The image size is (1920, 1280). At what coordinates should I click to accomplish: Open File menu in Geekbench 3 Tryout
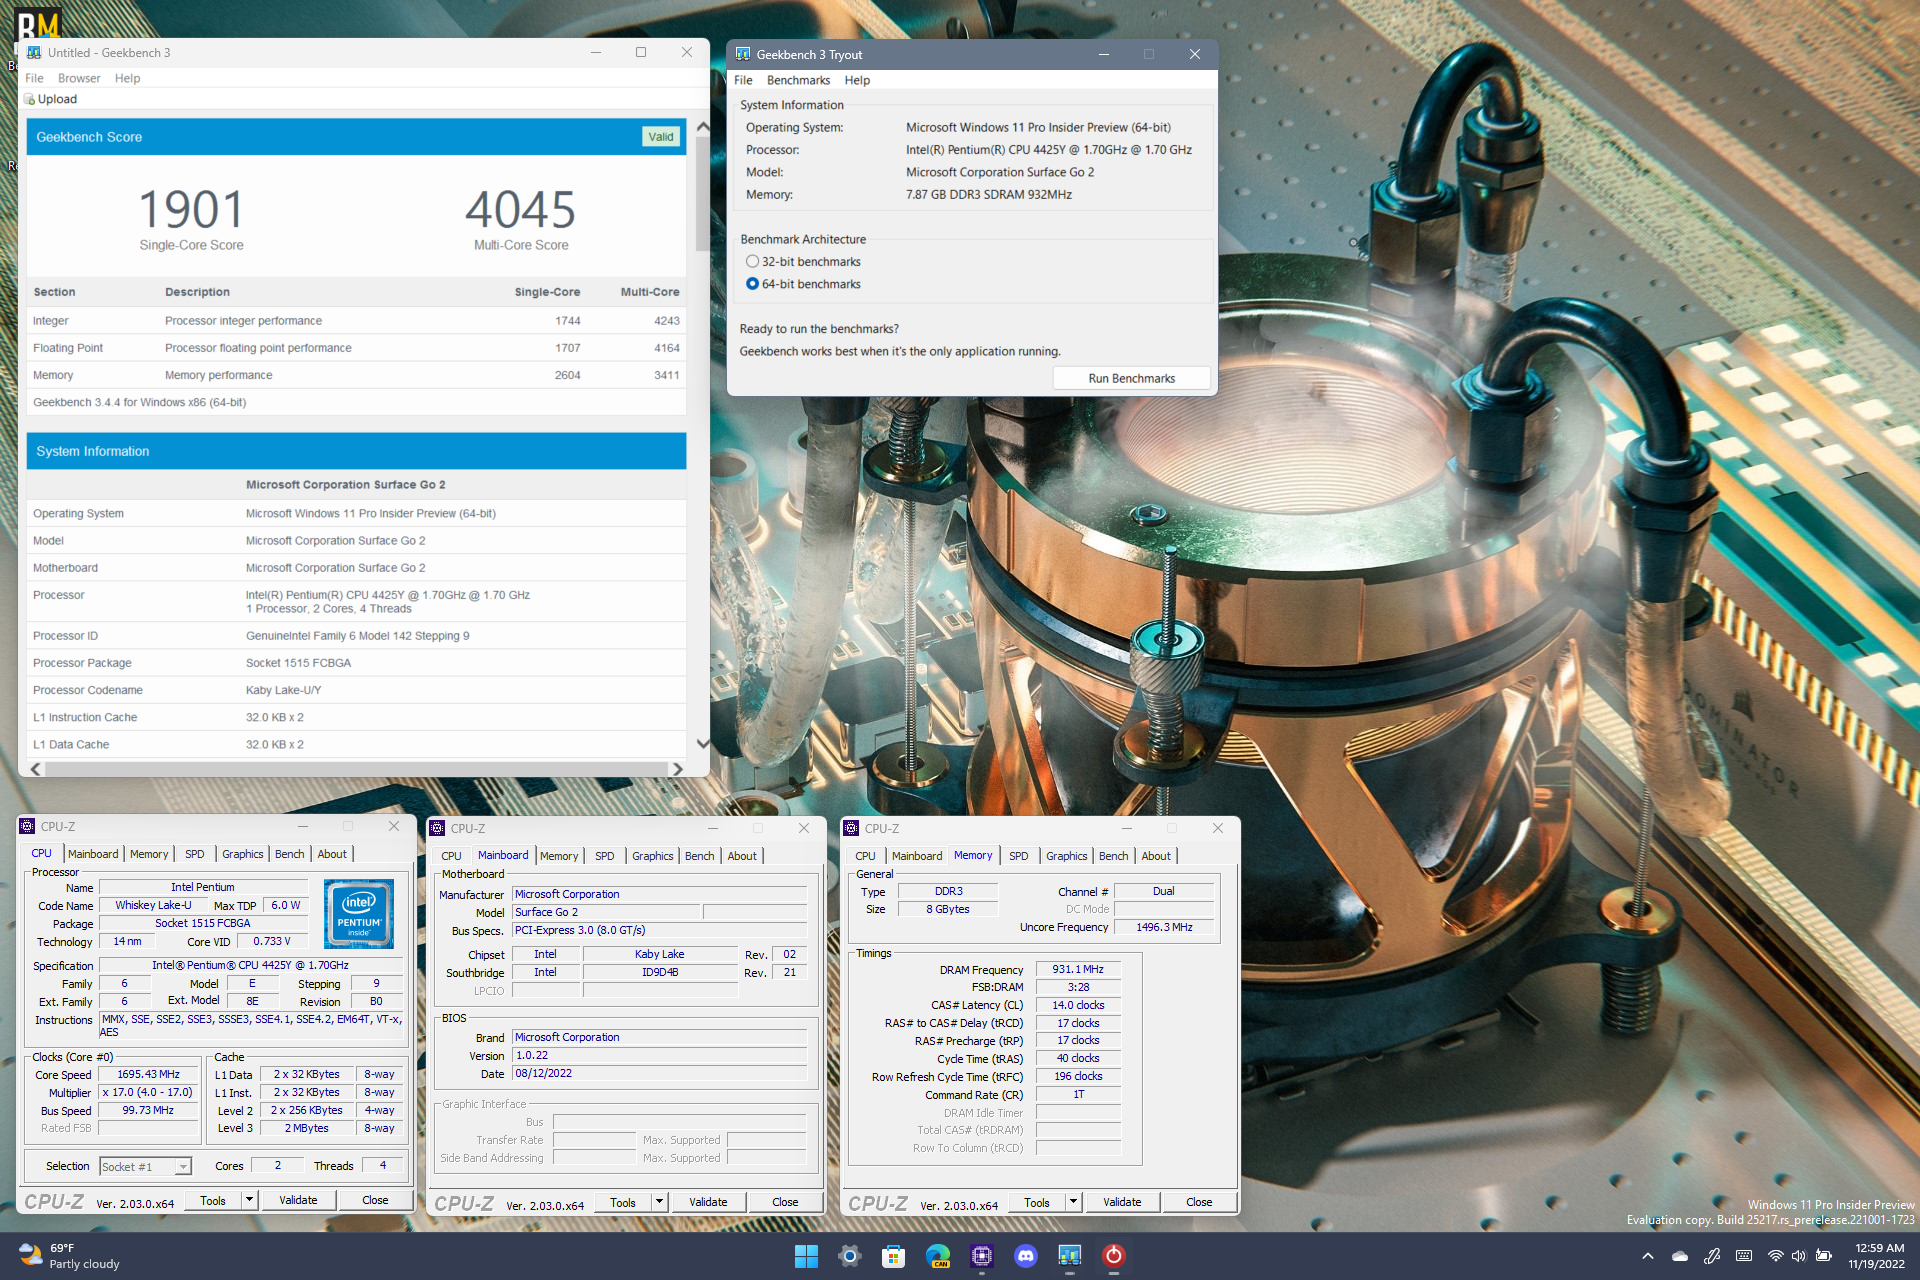[743, 80]
